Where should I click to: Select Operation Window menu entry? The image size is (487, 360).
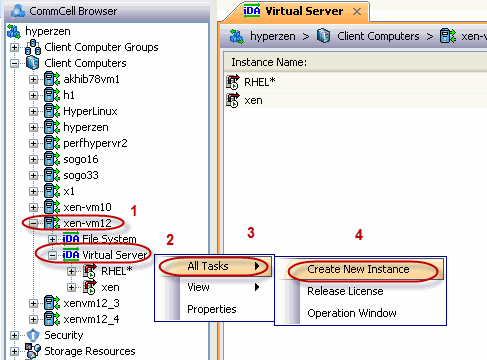[361, 313]
